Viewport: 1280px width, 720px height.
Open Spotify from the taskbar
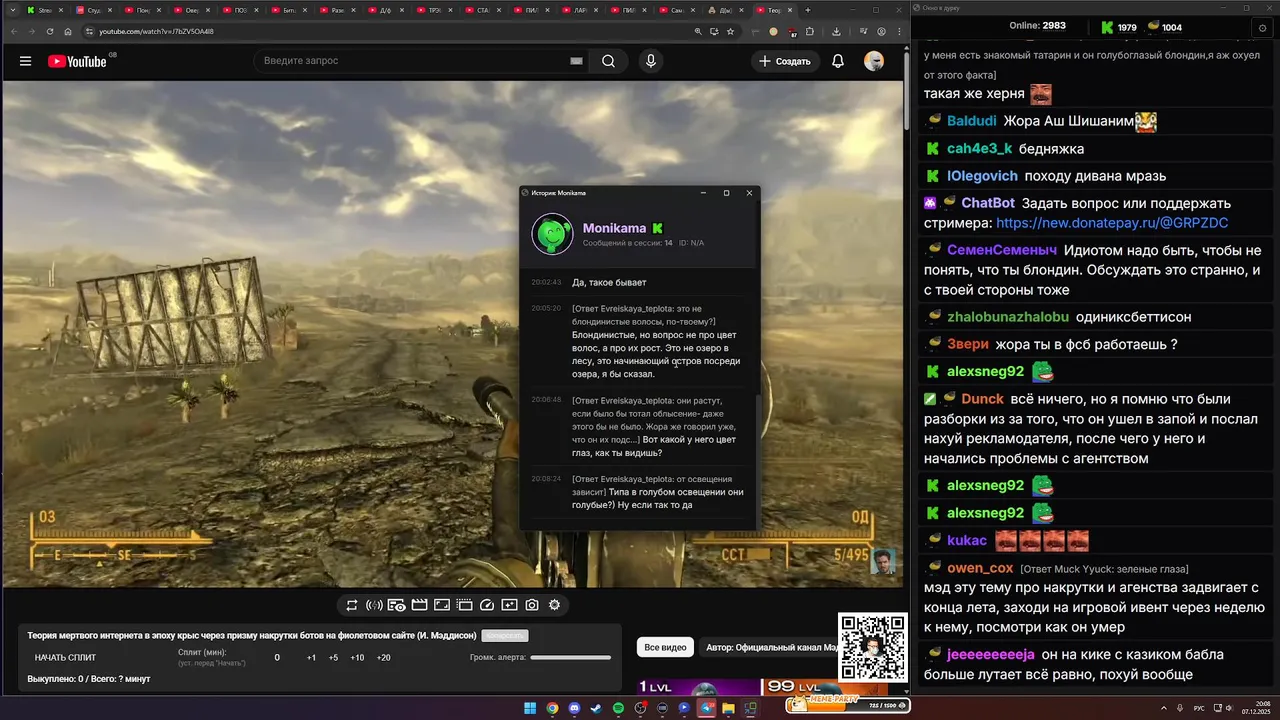pyautogui.click(x=618, y=708)
